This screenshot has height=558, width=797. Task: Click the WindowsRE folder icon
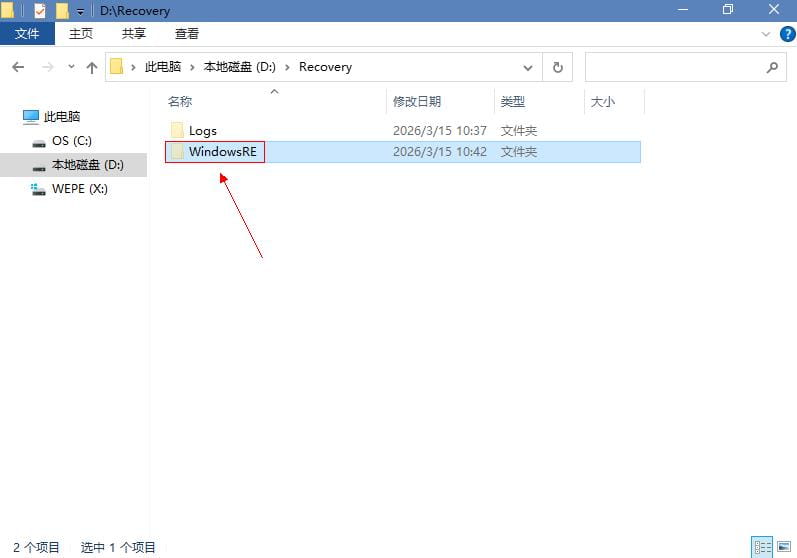tap(177, 151)
